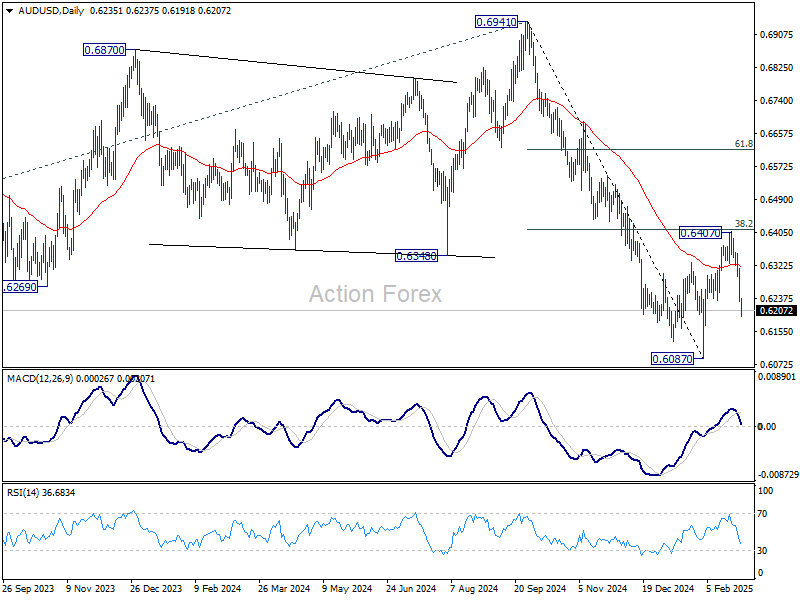
Task: Click the RSI(14) 36.6834 indicator label
Action: [41, 493]
